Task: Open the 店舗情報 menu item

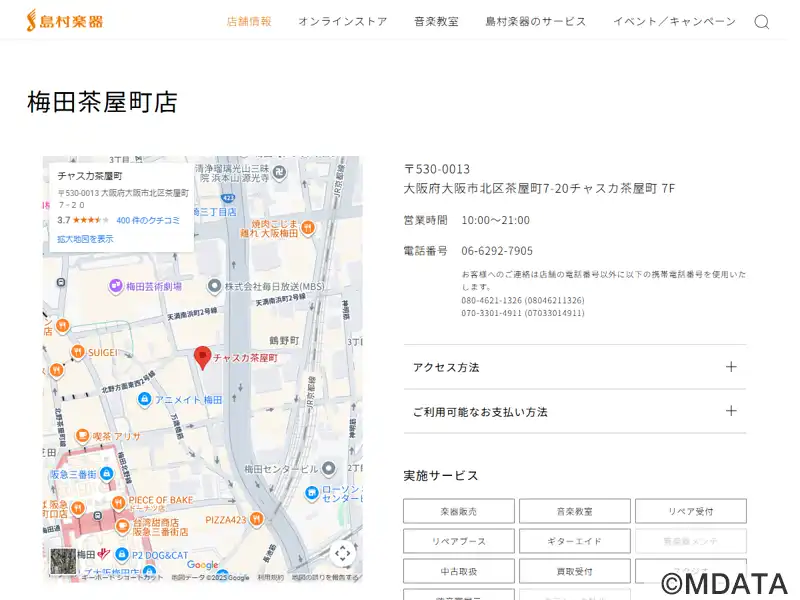Action: coord(249,21)
